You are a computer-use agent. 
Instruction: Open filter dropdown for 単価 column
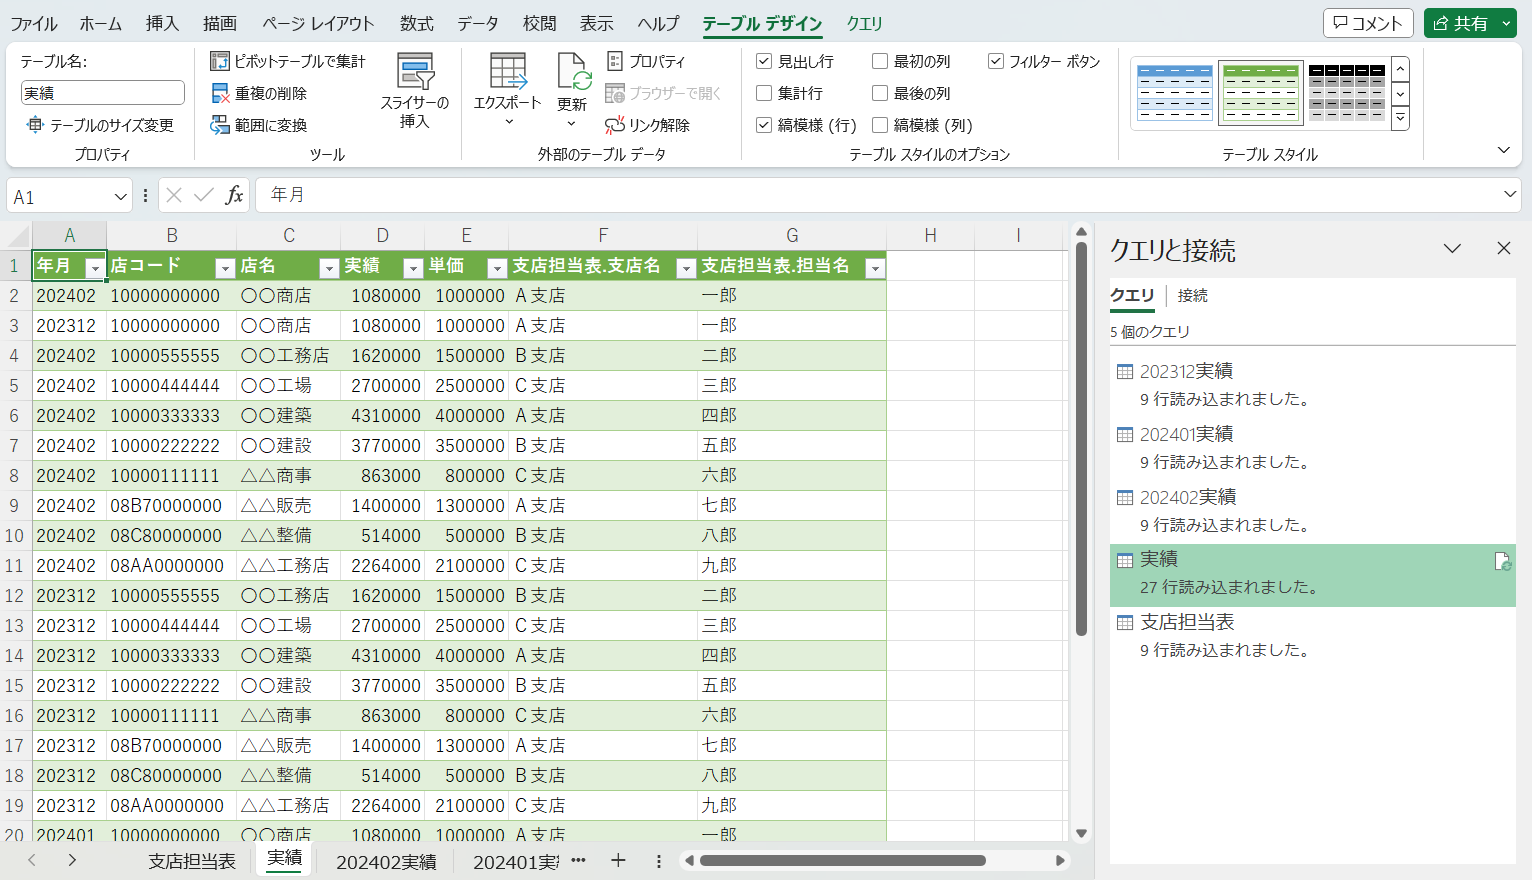point(497,268)
